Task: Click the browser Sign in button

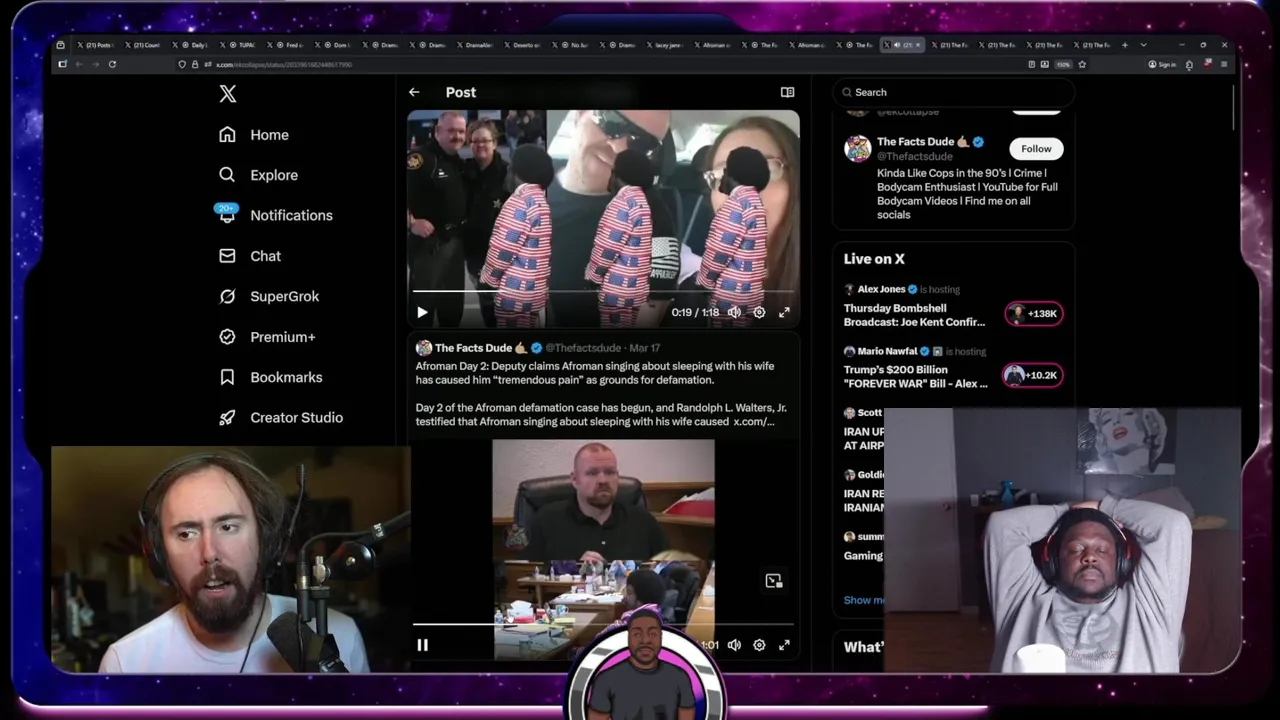Action: (x=1162, y=64)
